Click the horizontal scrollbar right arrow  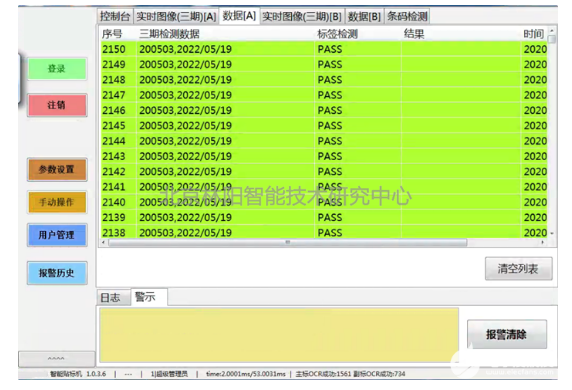[542, 242]
